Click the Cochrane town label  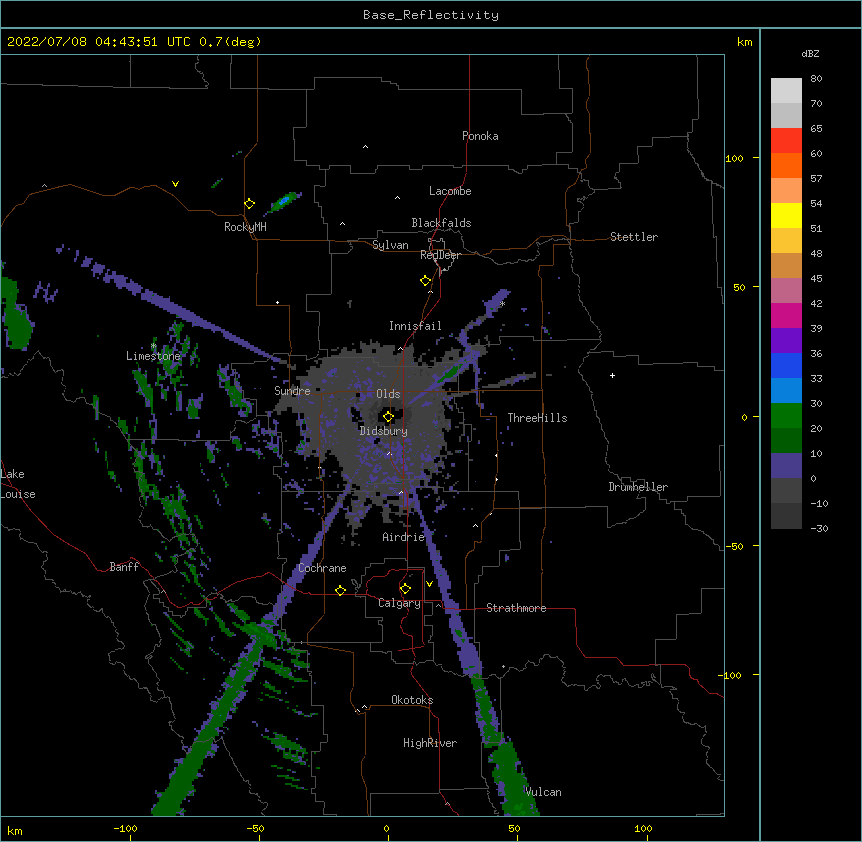322,568
